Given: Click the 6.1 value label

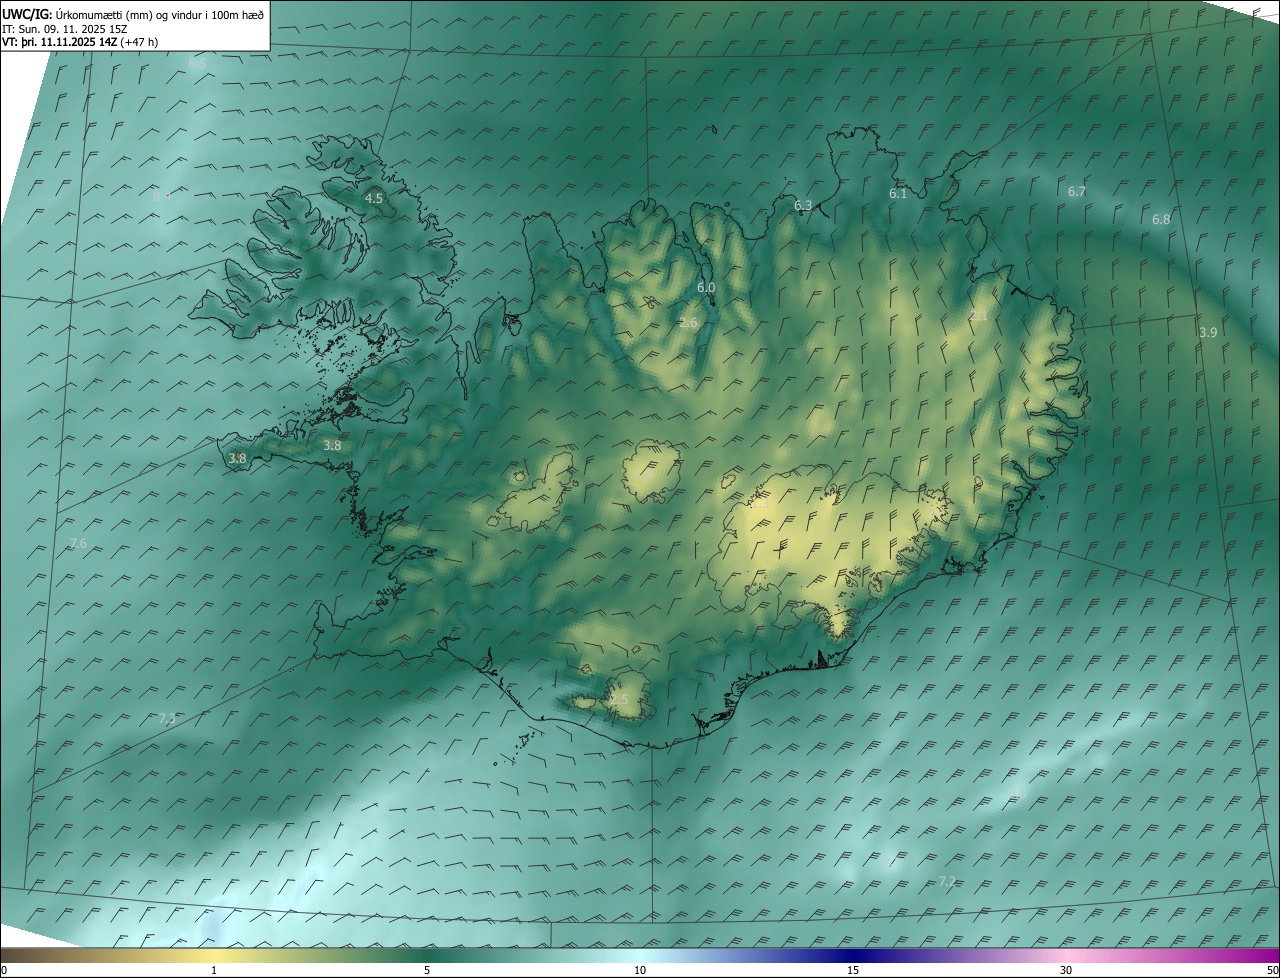Looking at the screenshot, I should click(x=898, y=193).
